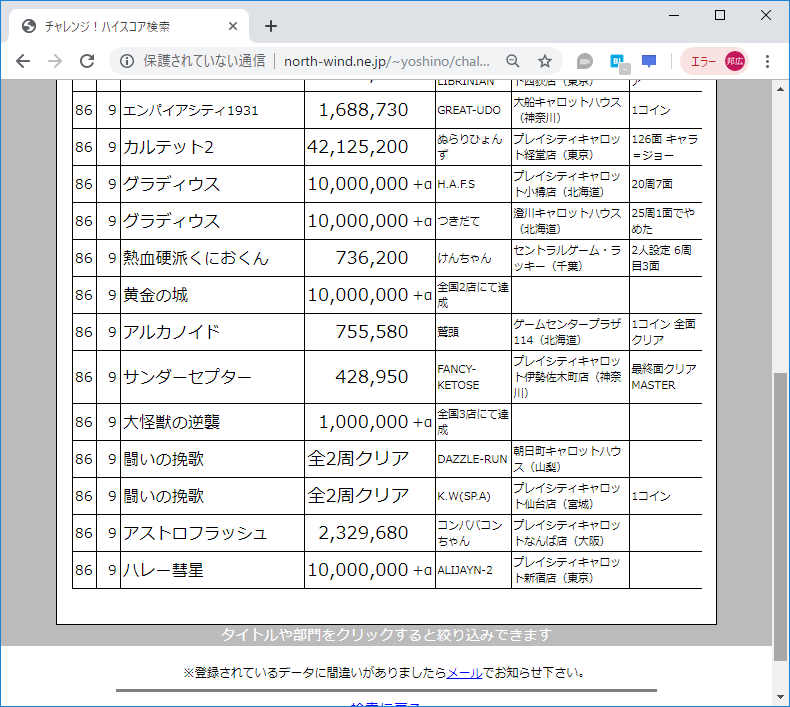The width and height of the screenshot is (790, 707).
Task: Click the address bar URL north-wind.ne.jp
Action: (386, 61)
